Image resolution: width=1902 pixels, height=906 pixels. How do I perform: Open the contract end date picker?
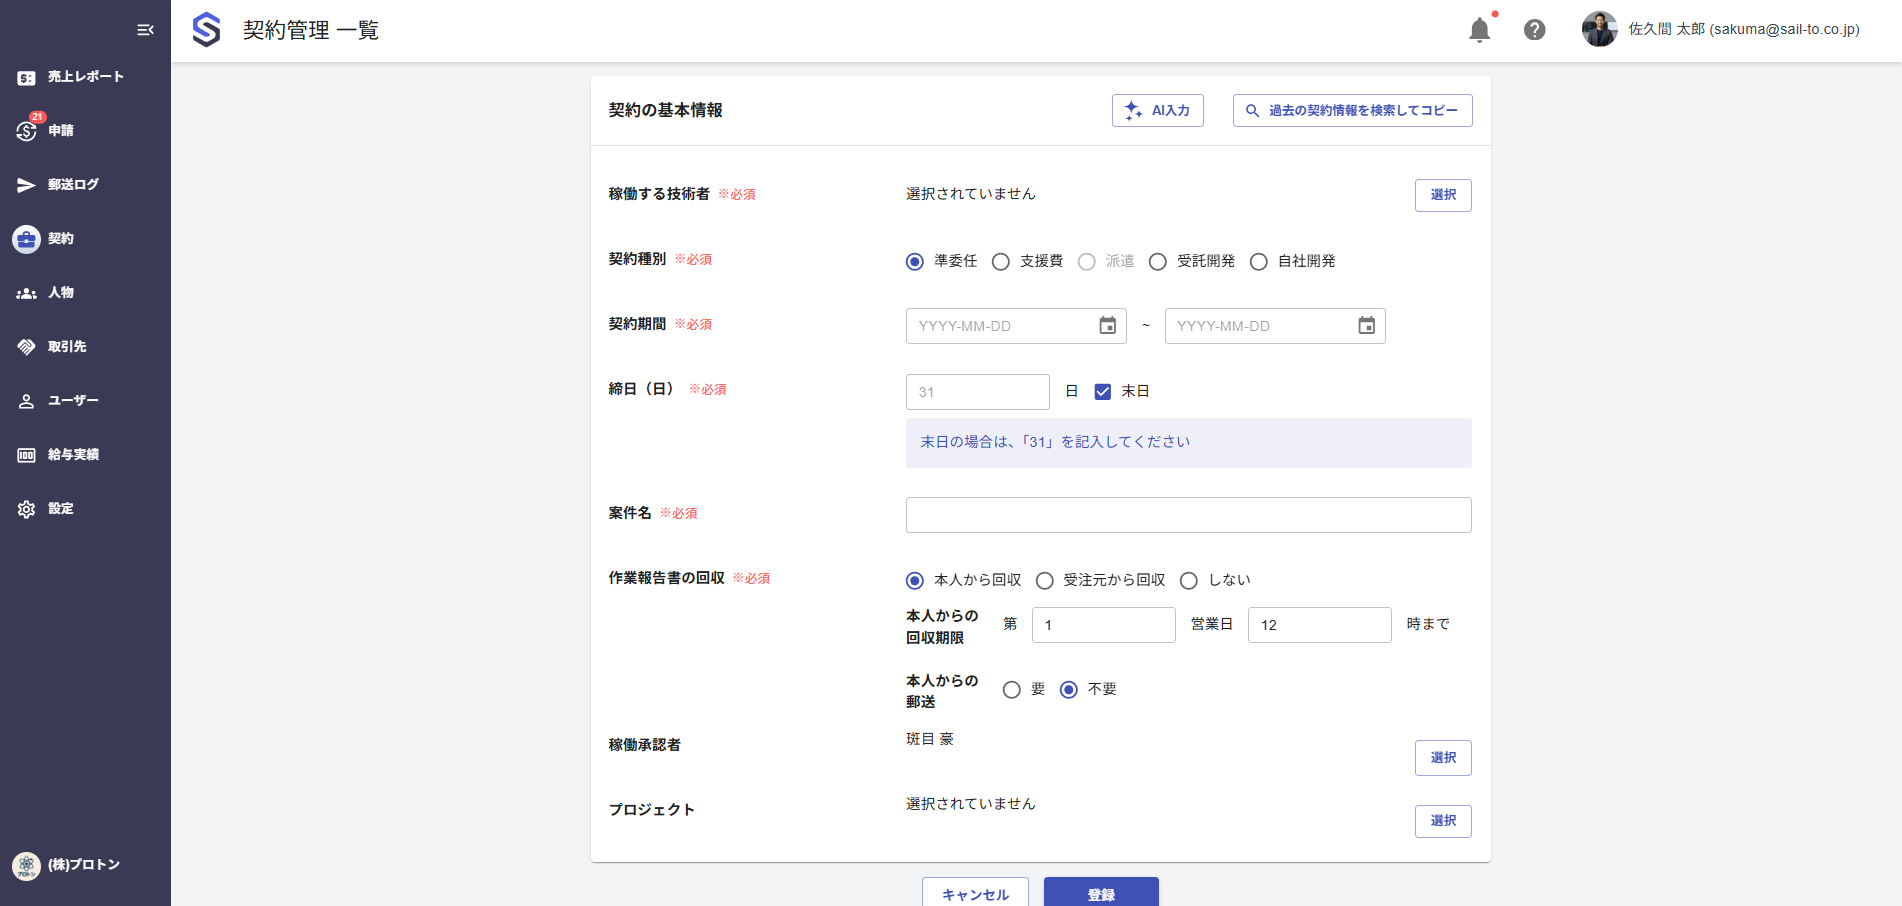click(x=1366, y=325)
